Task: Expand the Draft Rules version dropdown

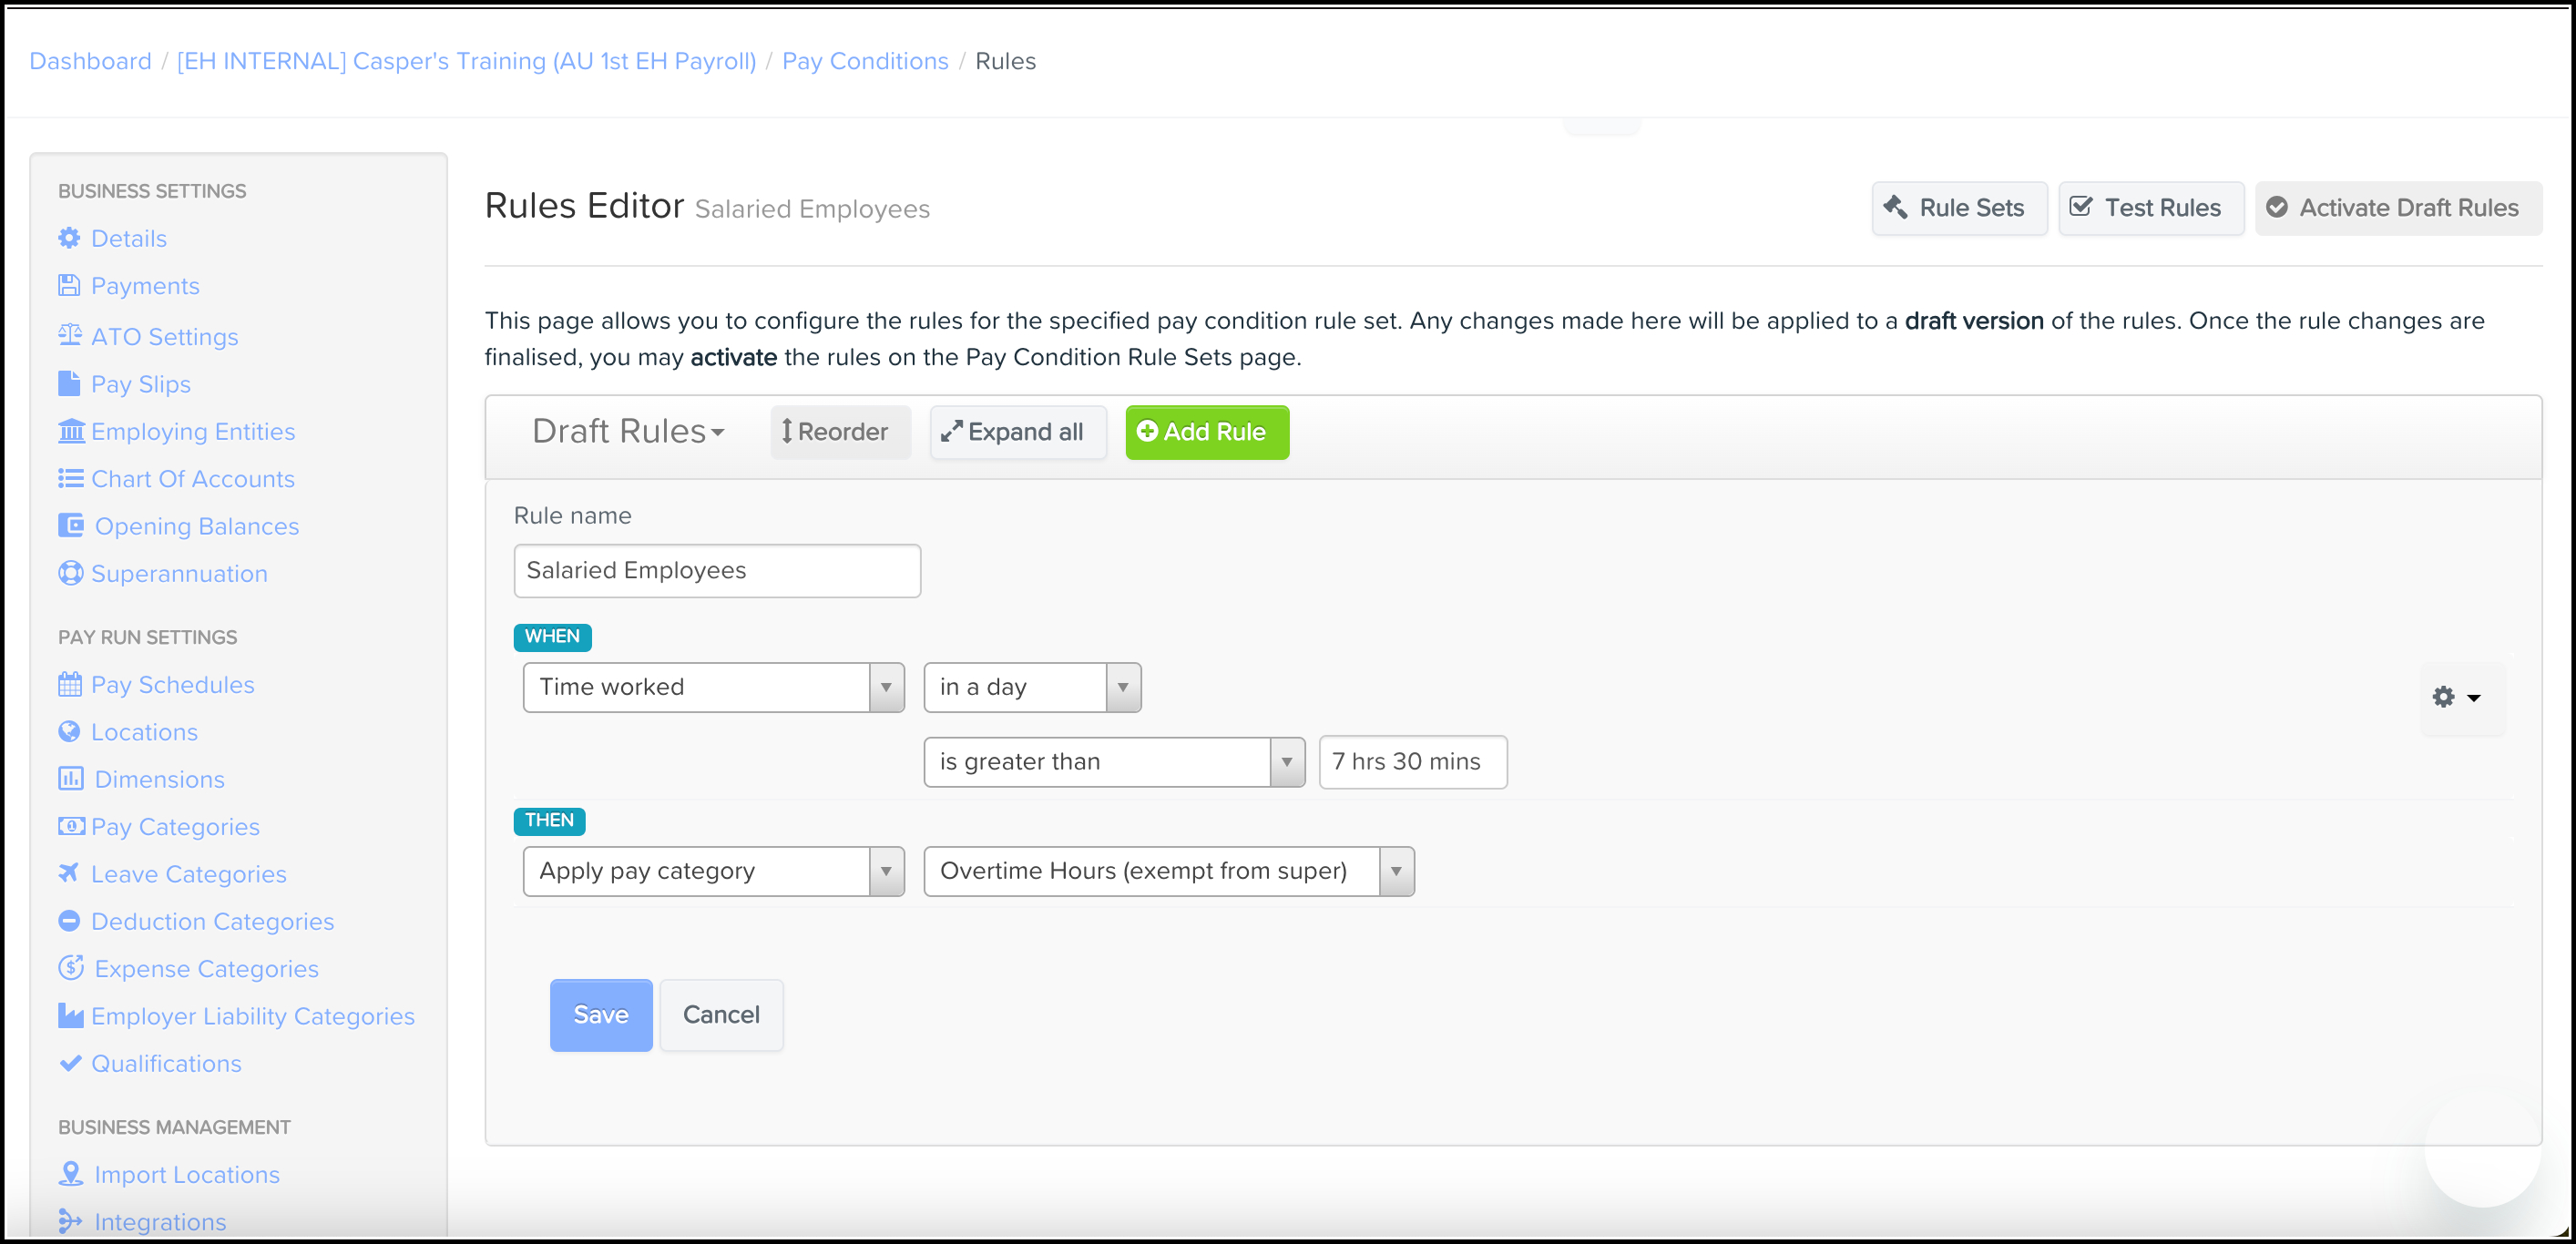Action: point(627,432)
